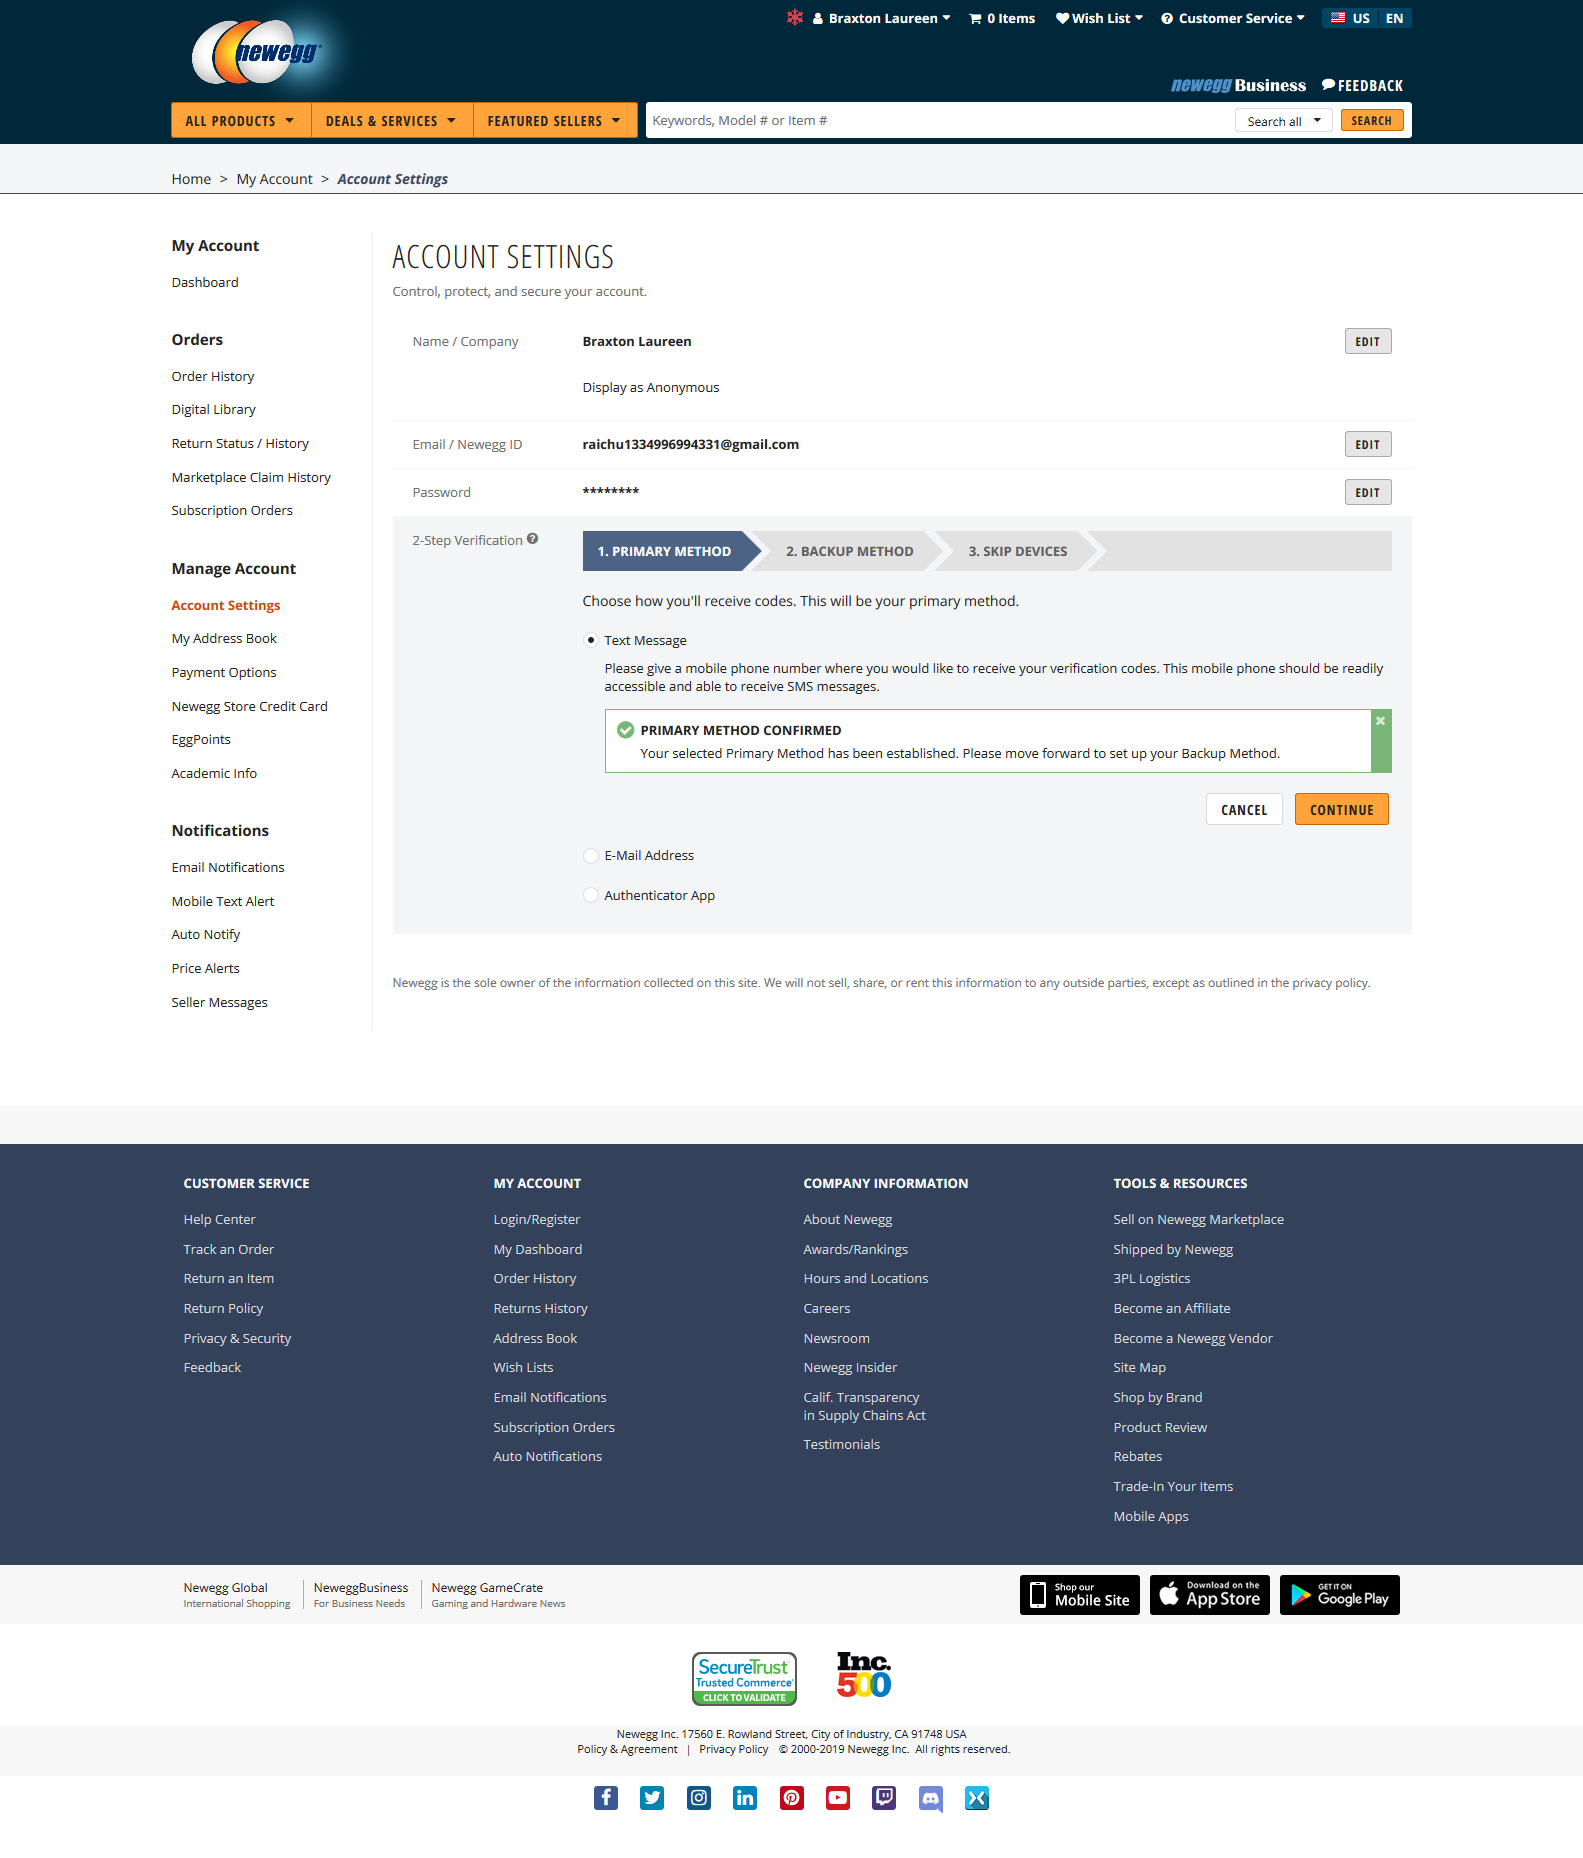This screenshot has height=1858, width=1583.
Task: Open Sell on Newegg Marketplace link
Action: tap(1198, 1220)
